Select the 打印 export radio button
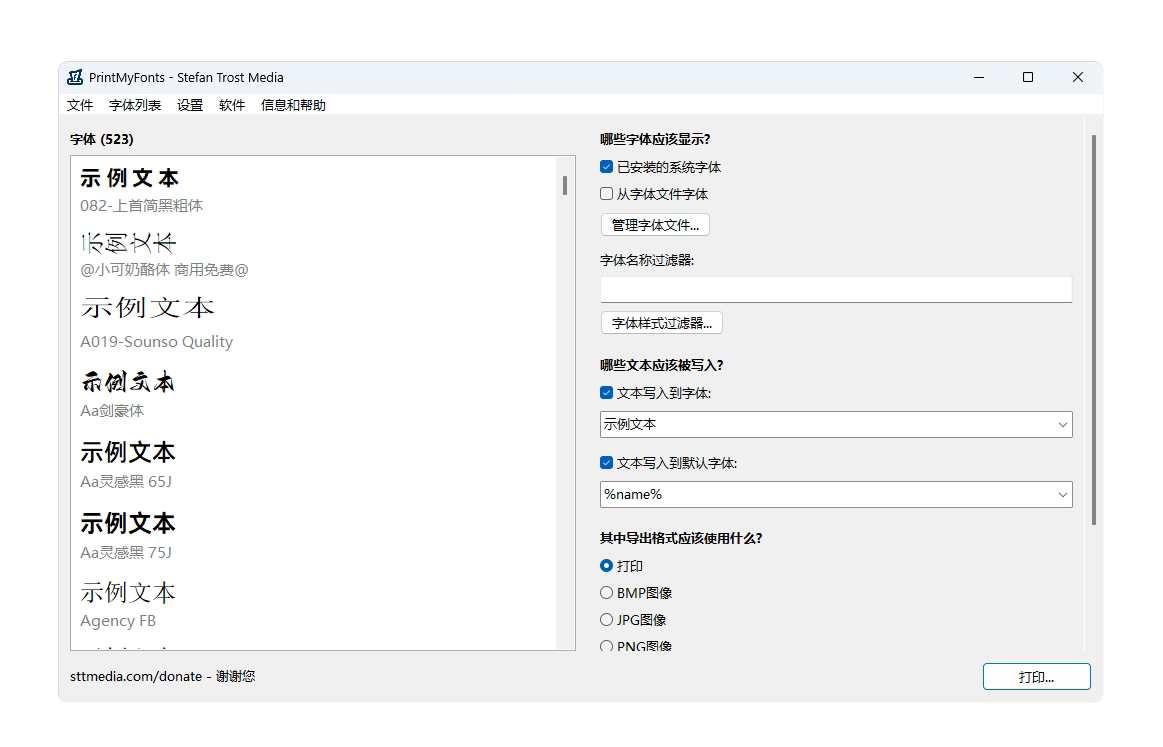 (607, 566)
